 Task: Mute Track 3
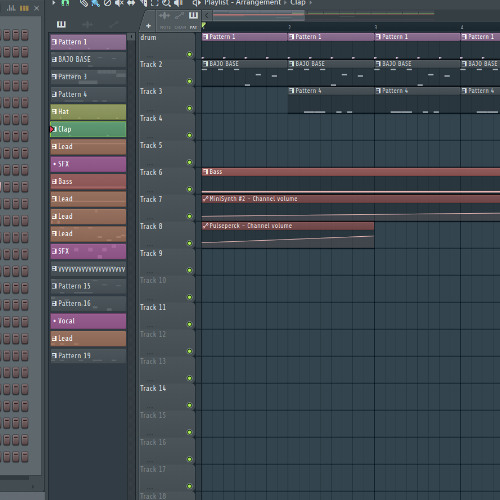point(189,108)
